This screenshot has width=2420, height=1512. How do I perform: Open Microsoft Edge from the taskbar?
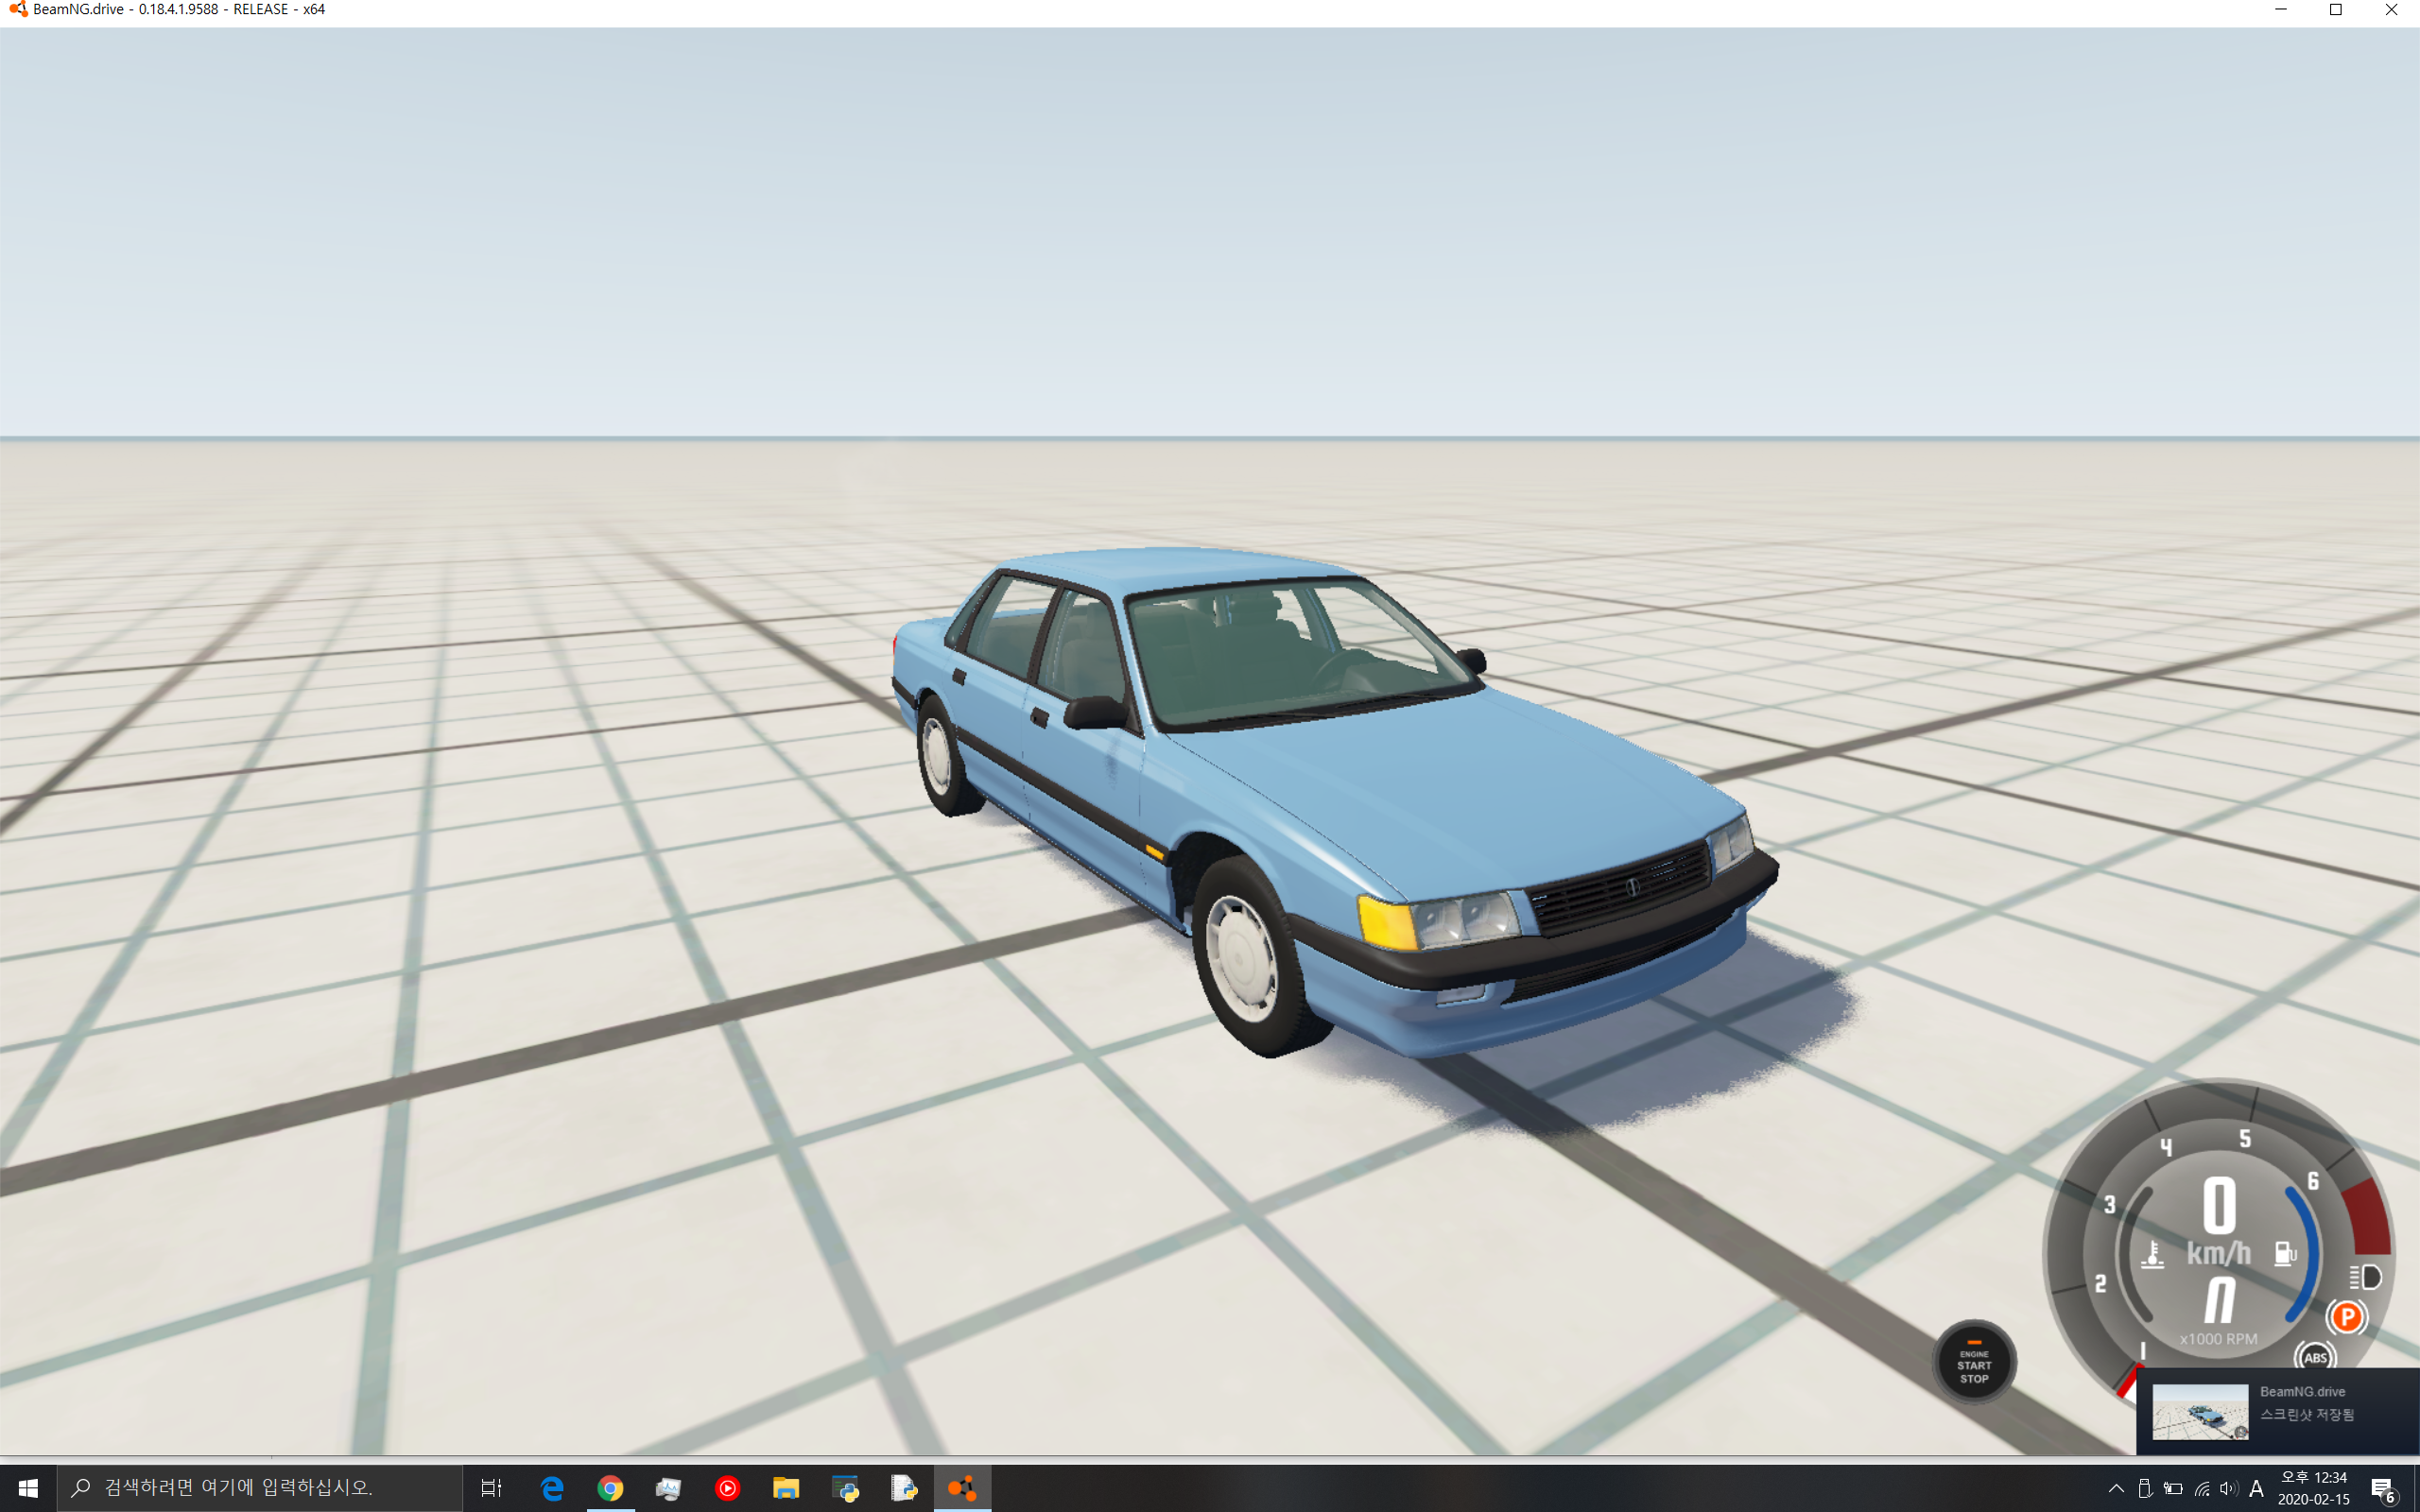point(552,1488)
